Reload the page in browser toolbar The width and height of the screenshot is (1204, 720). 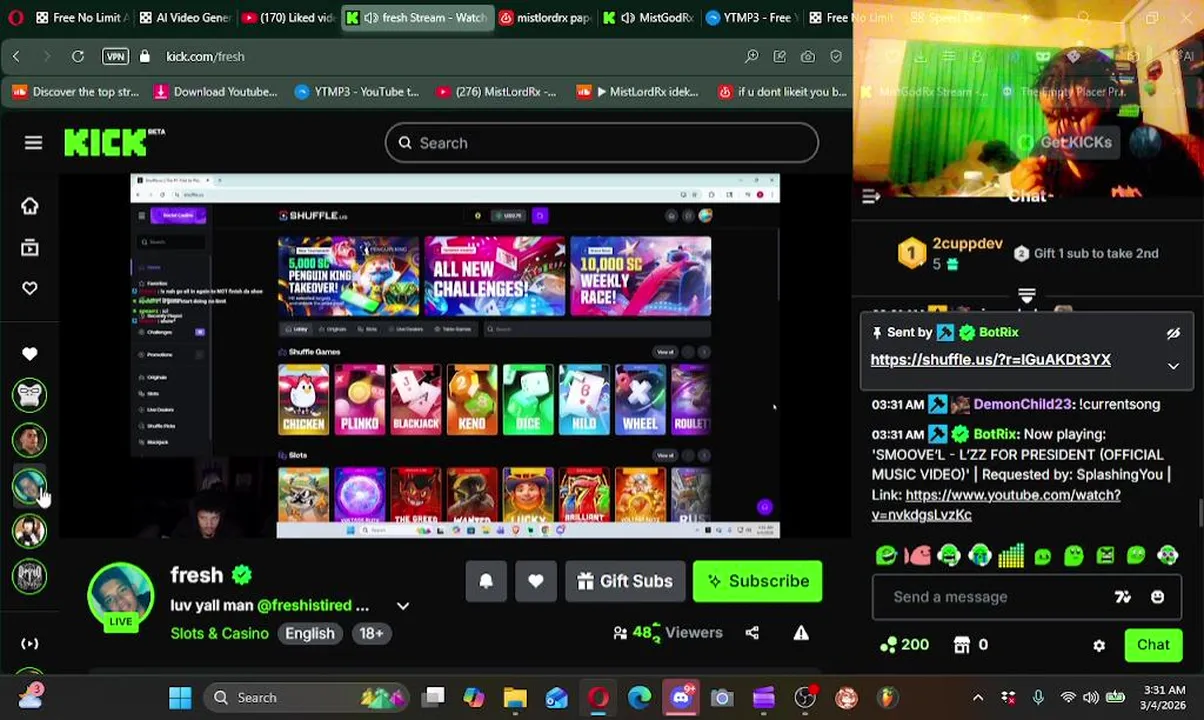click(77, 56)
